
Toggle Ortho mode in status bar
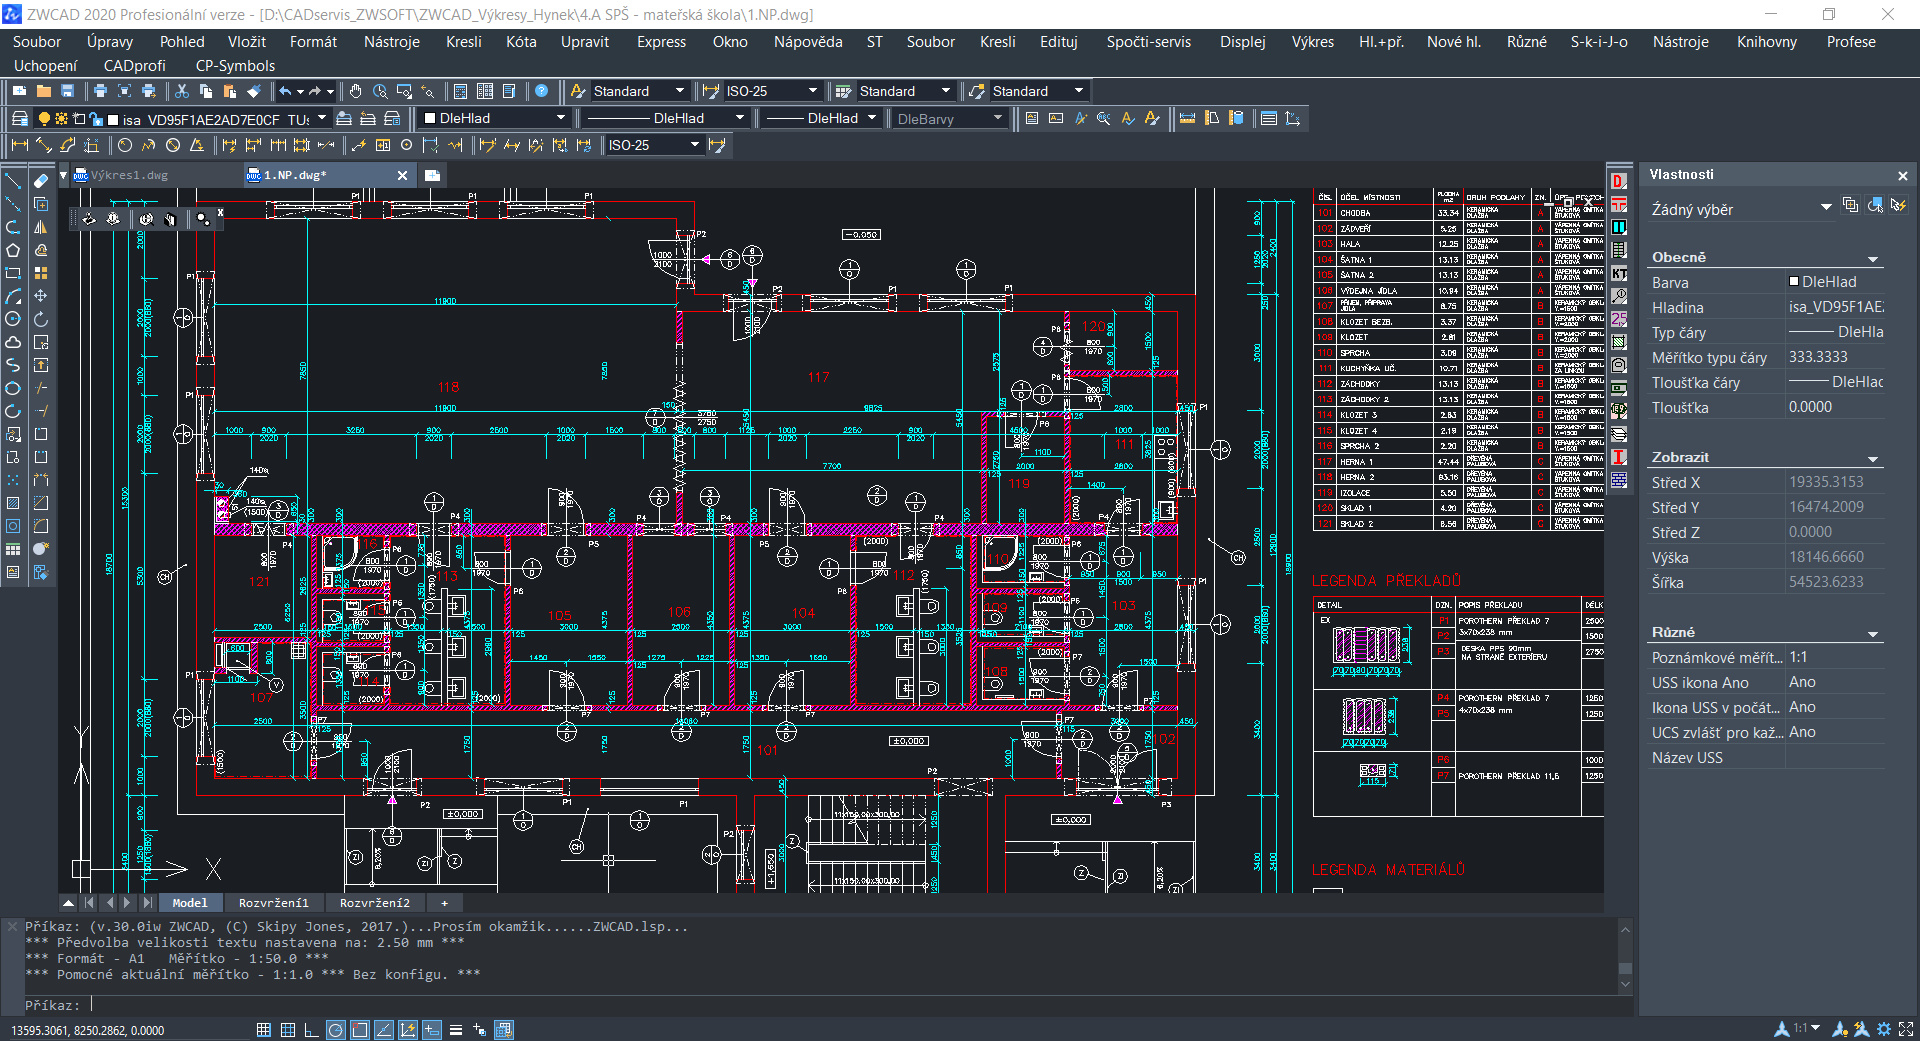[311, 1030]
